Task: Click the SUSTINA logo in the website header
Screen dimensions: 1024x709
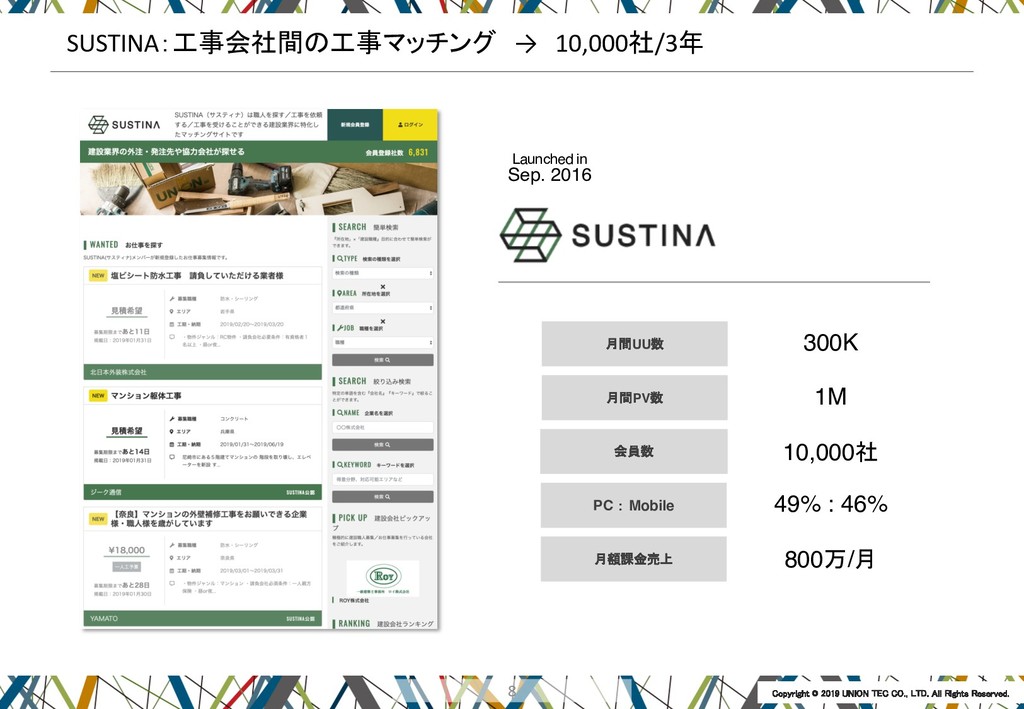Action: point(124,125)
